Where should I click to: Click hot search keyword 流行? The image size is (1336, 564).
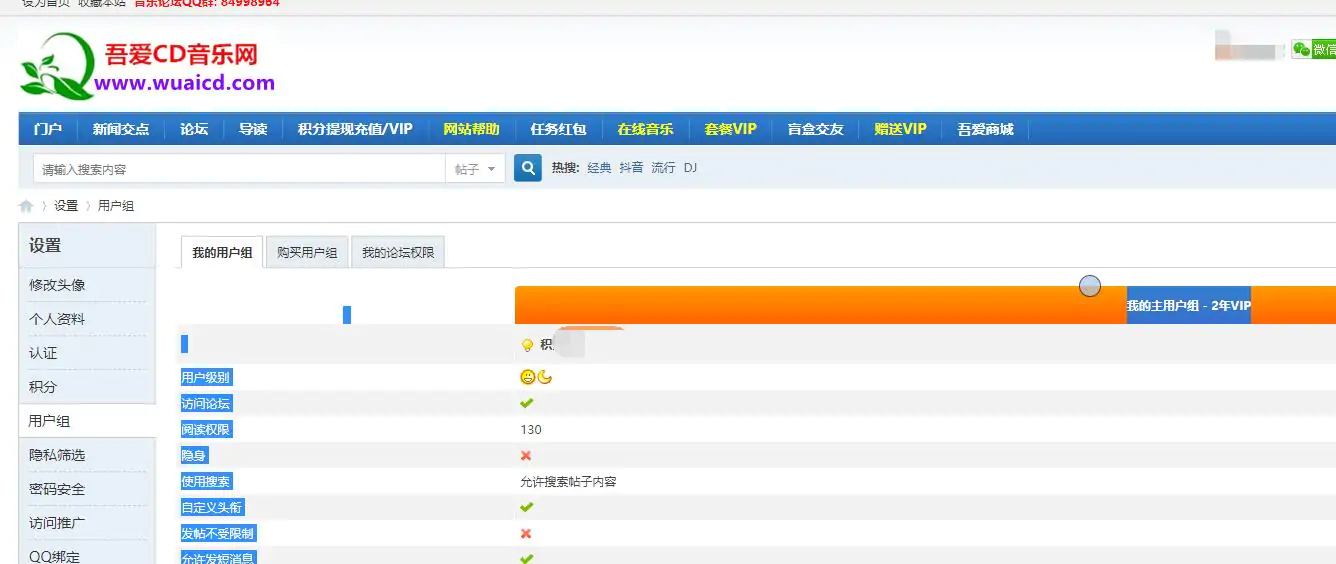pos(663,168)
